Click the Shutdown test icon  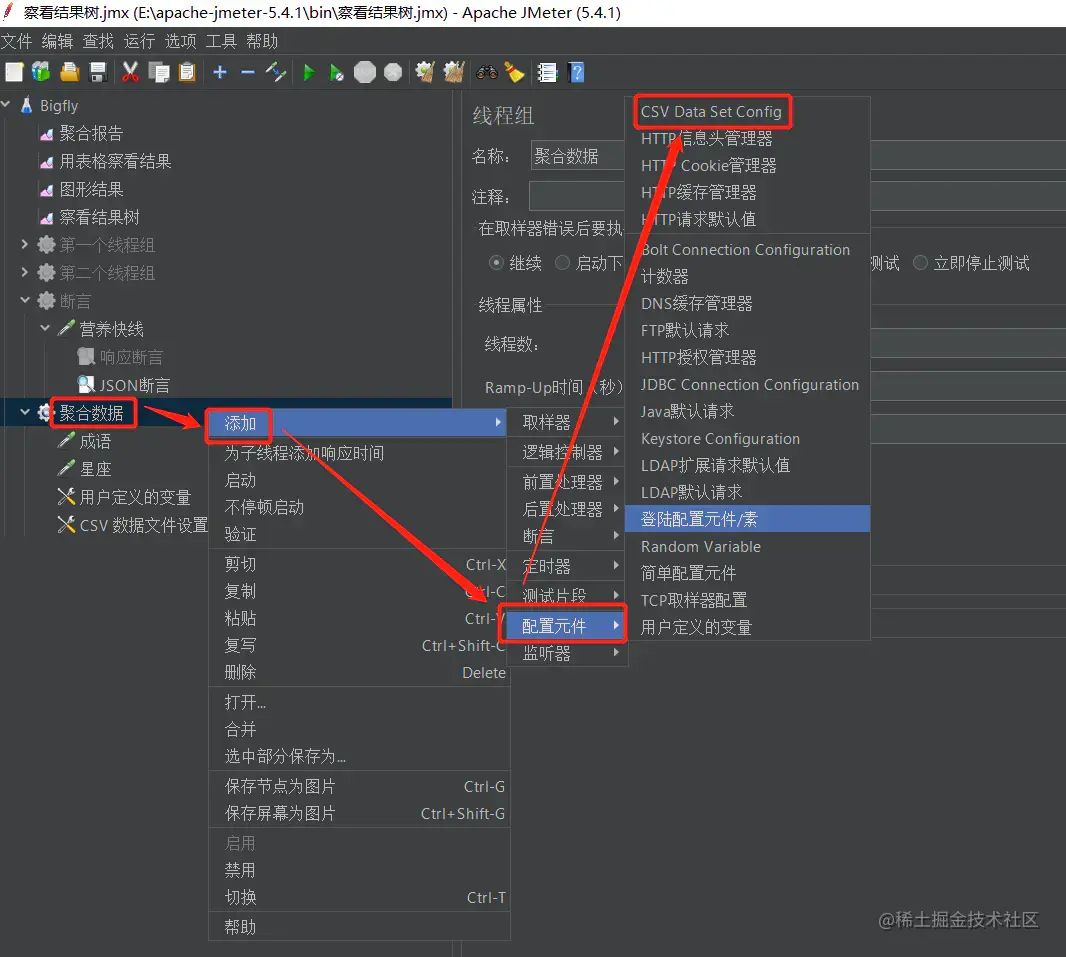393,72
